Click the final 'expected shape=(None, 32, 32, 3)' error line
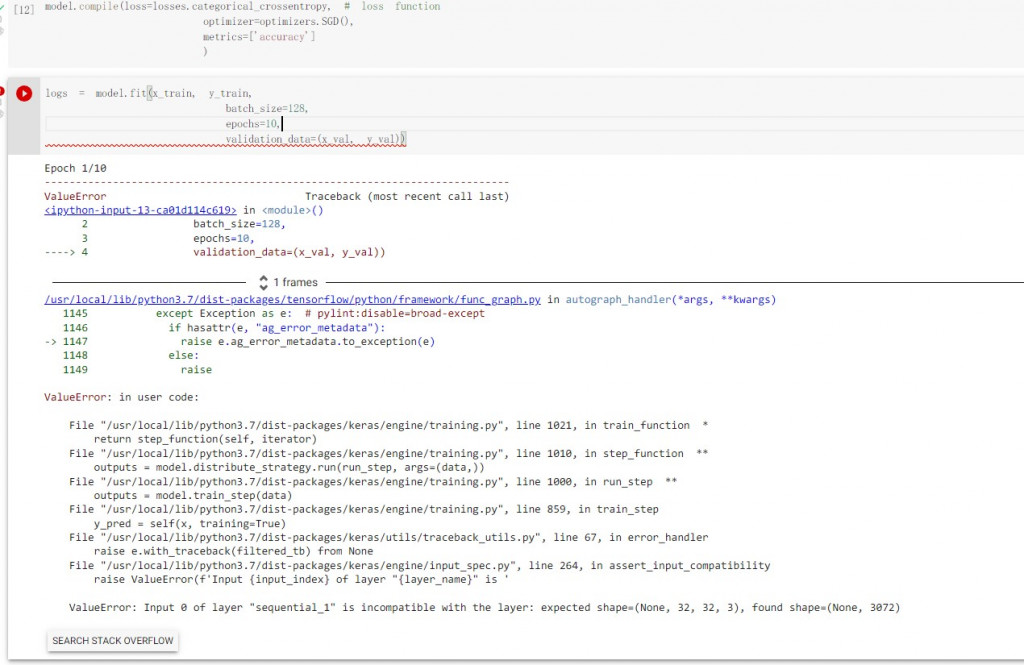 tap(485, 607)
